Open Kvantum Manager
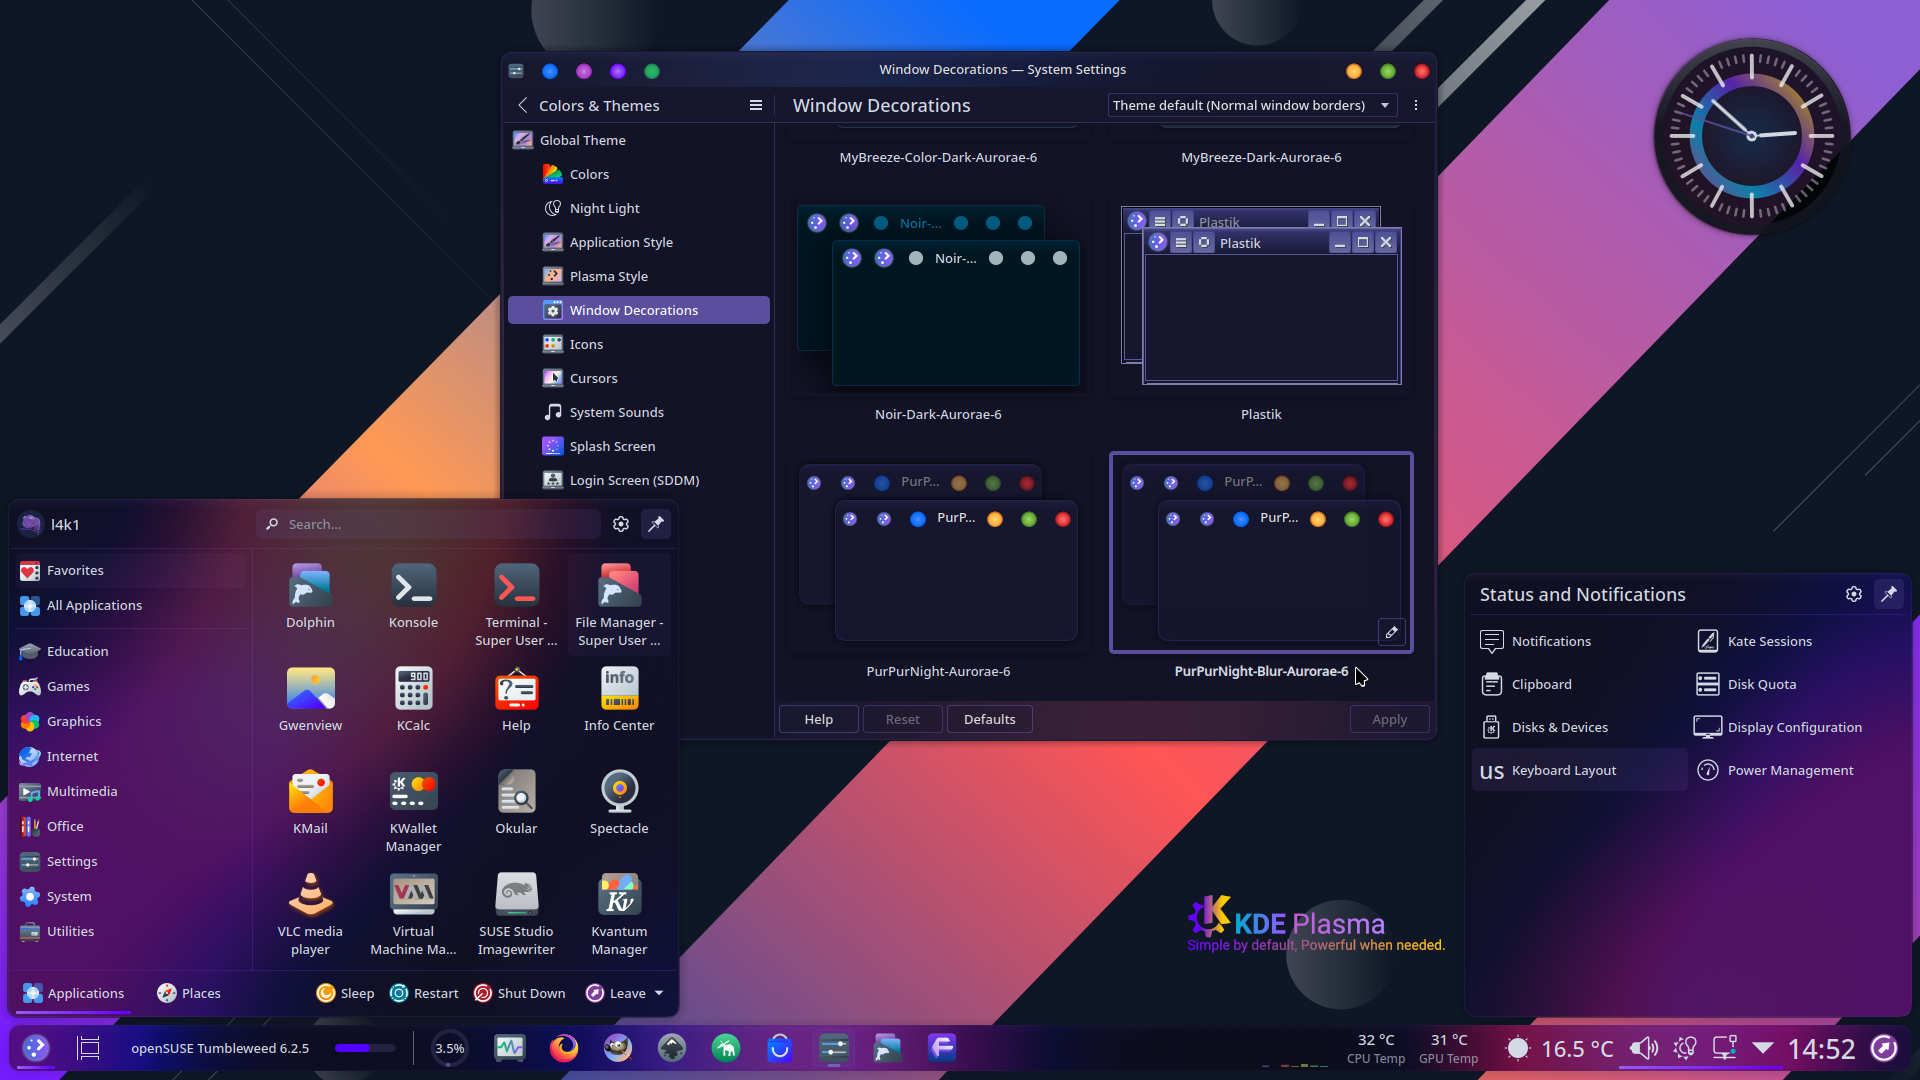This screenshot has width=1920, height=1080. click(619, 914)
